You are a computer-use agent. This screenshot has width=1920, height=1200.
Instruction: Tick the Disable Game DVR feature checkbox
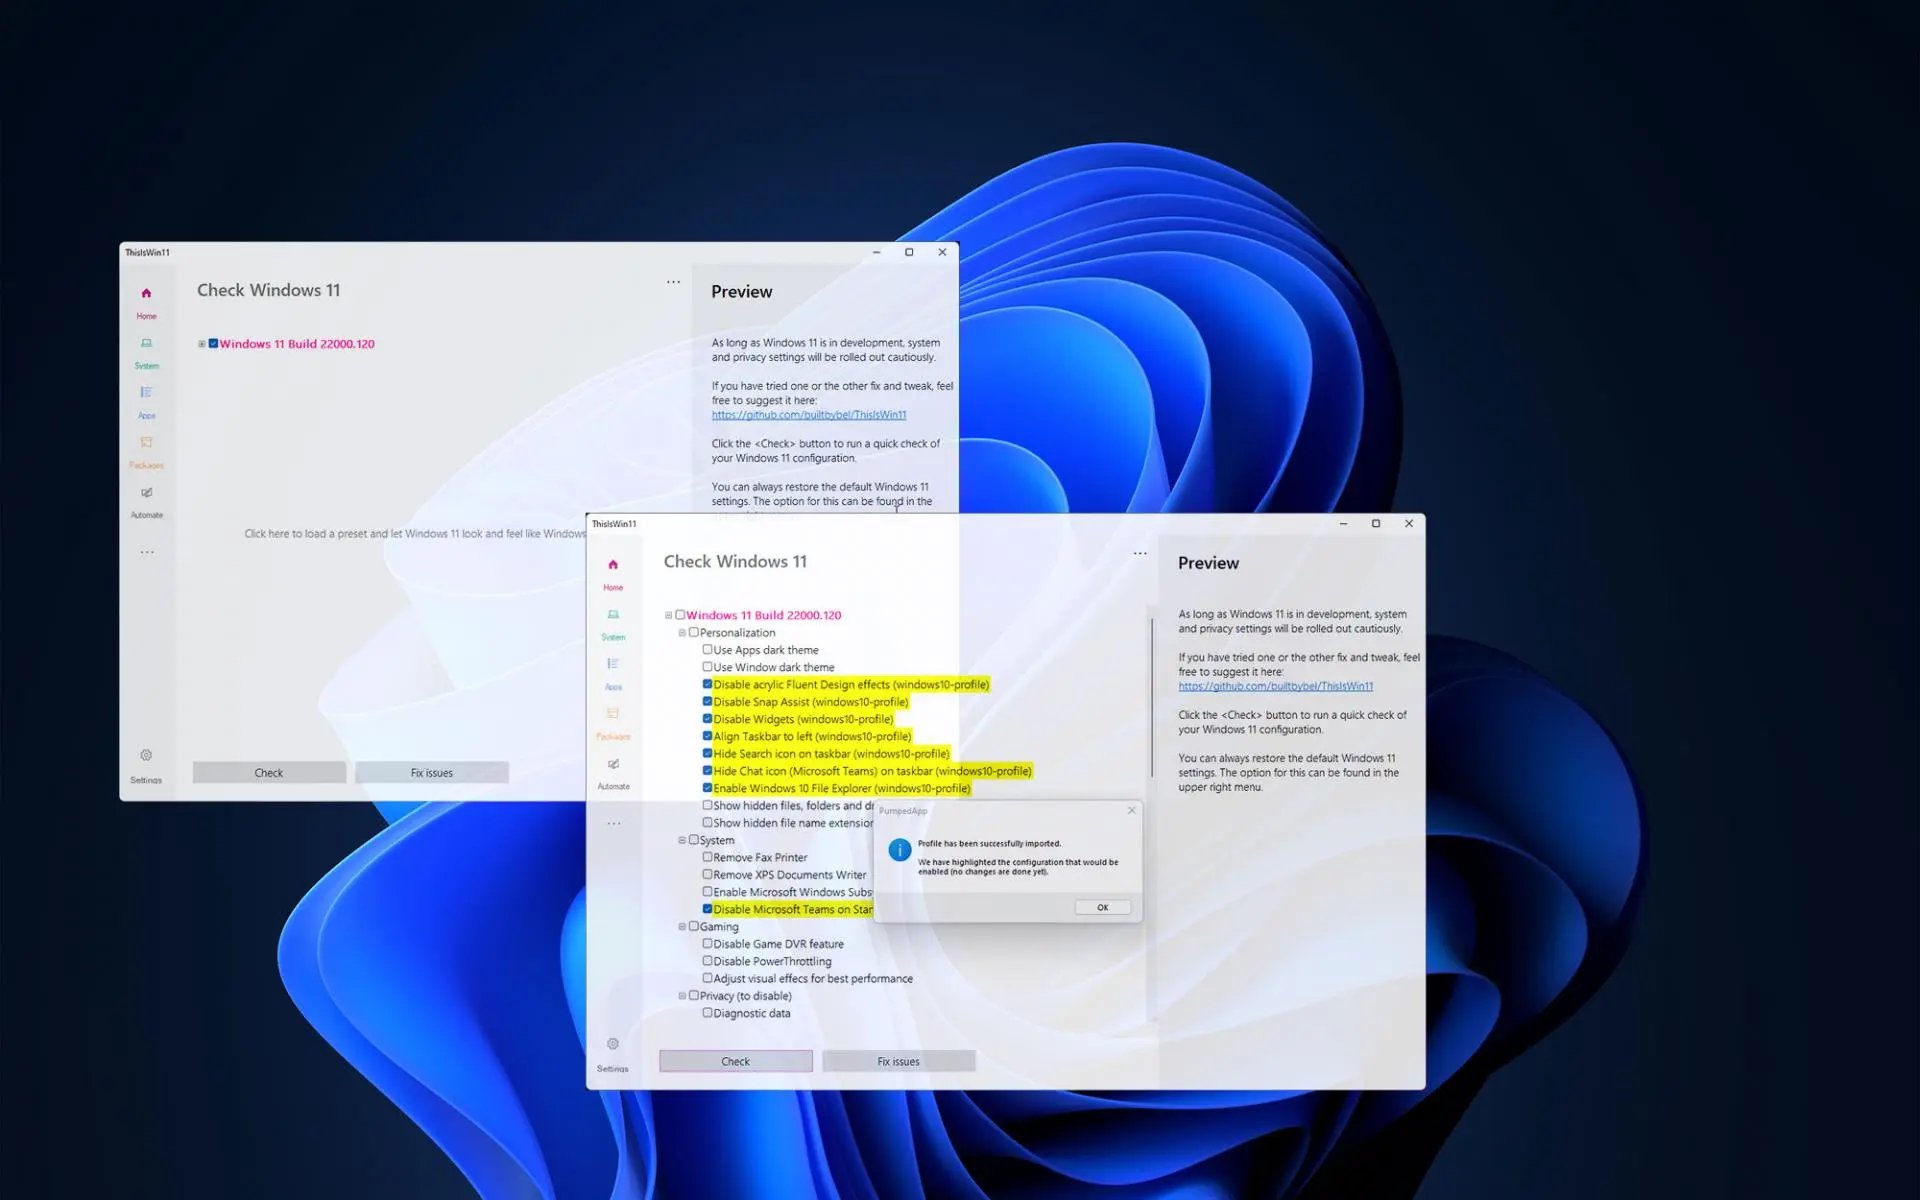coord(707,943)
